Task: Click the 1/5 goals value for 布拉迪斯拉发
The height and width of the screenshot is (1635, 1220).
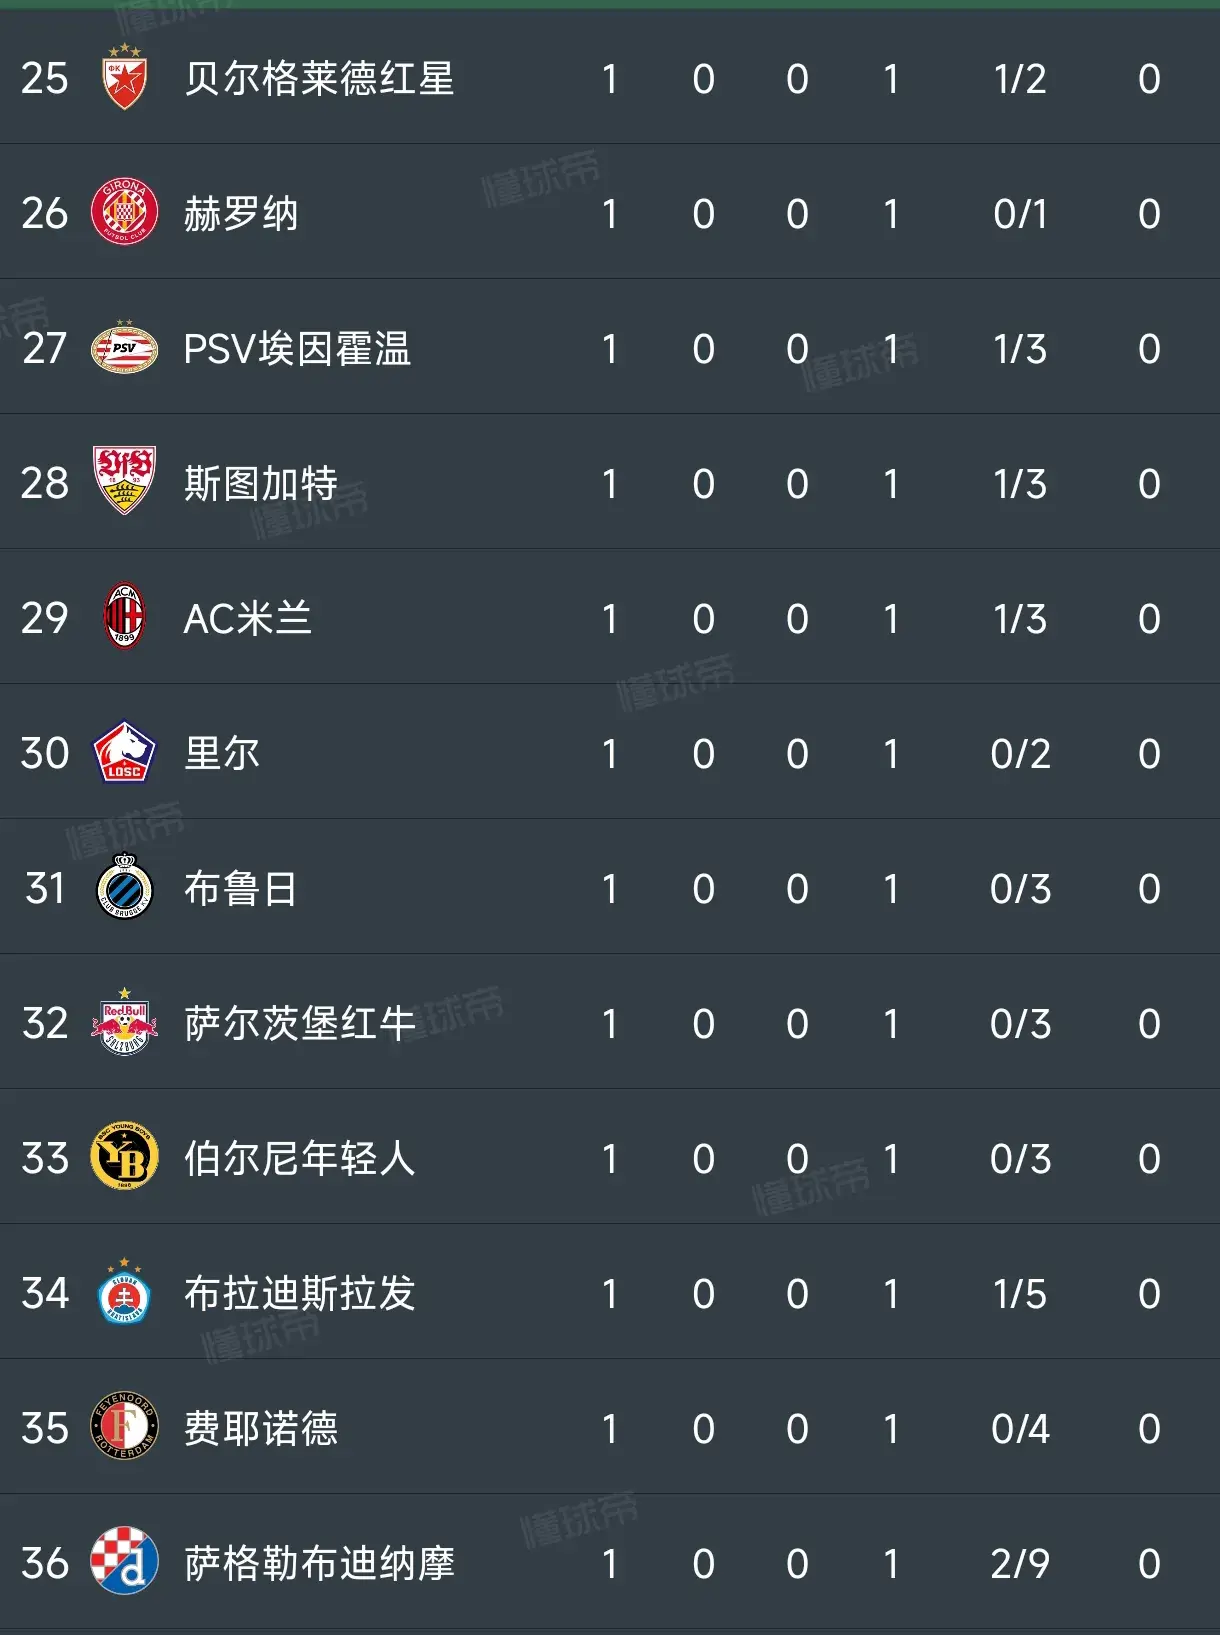Action: pyautogui.click(x=1020, y=1294)
